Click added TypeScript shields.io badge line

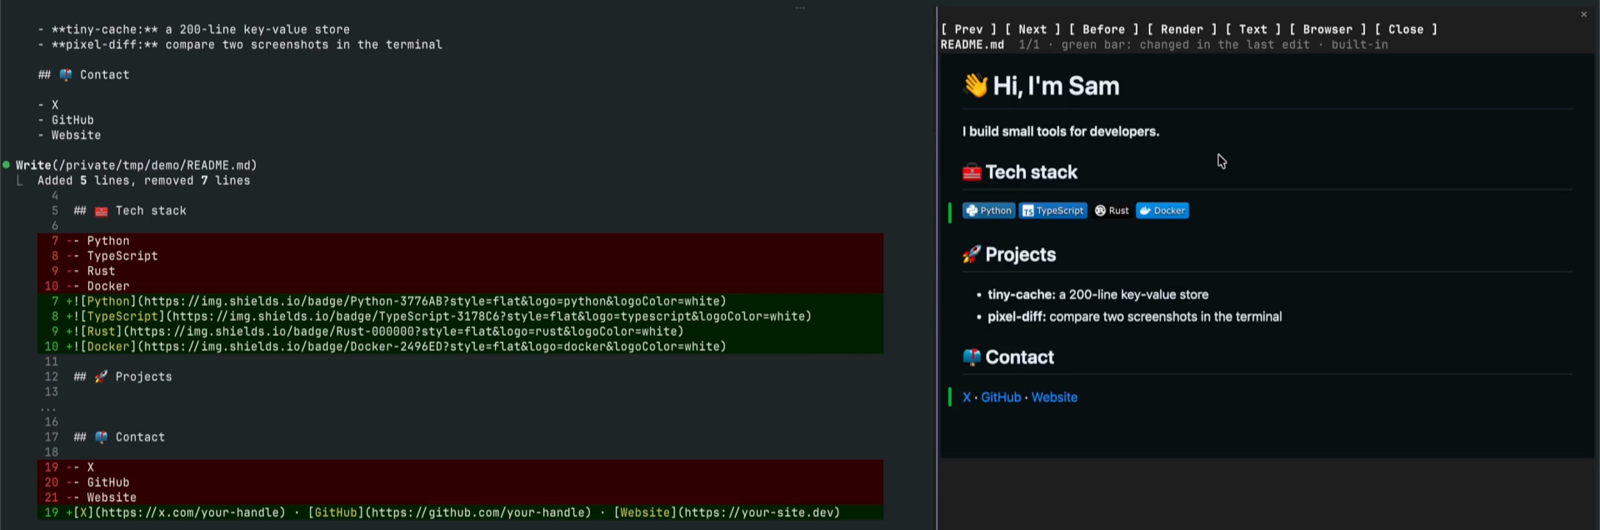coord(460,316)
